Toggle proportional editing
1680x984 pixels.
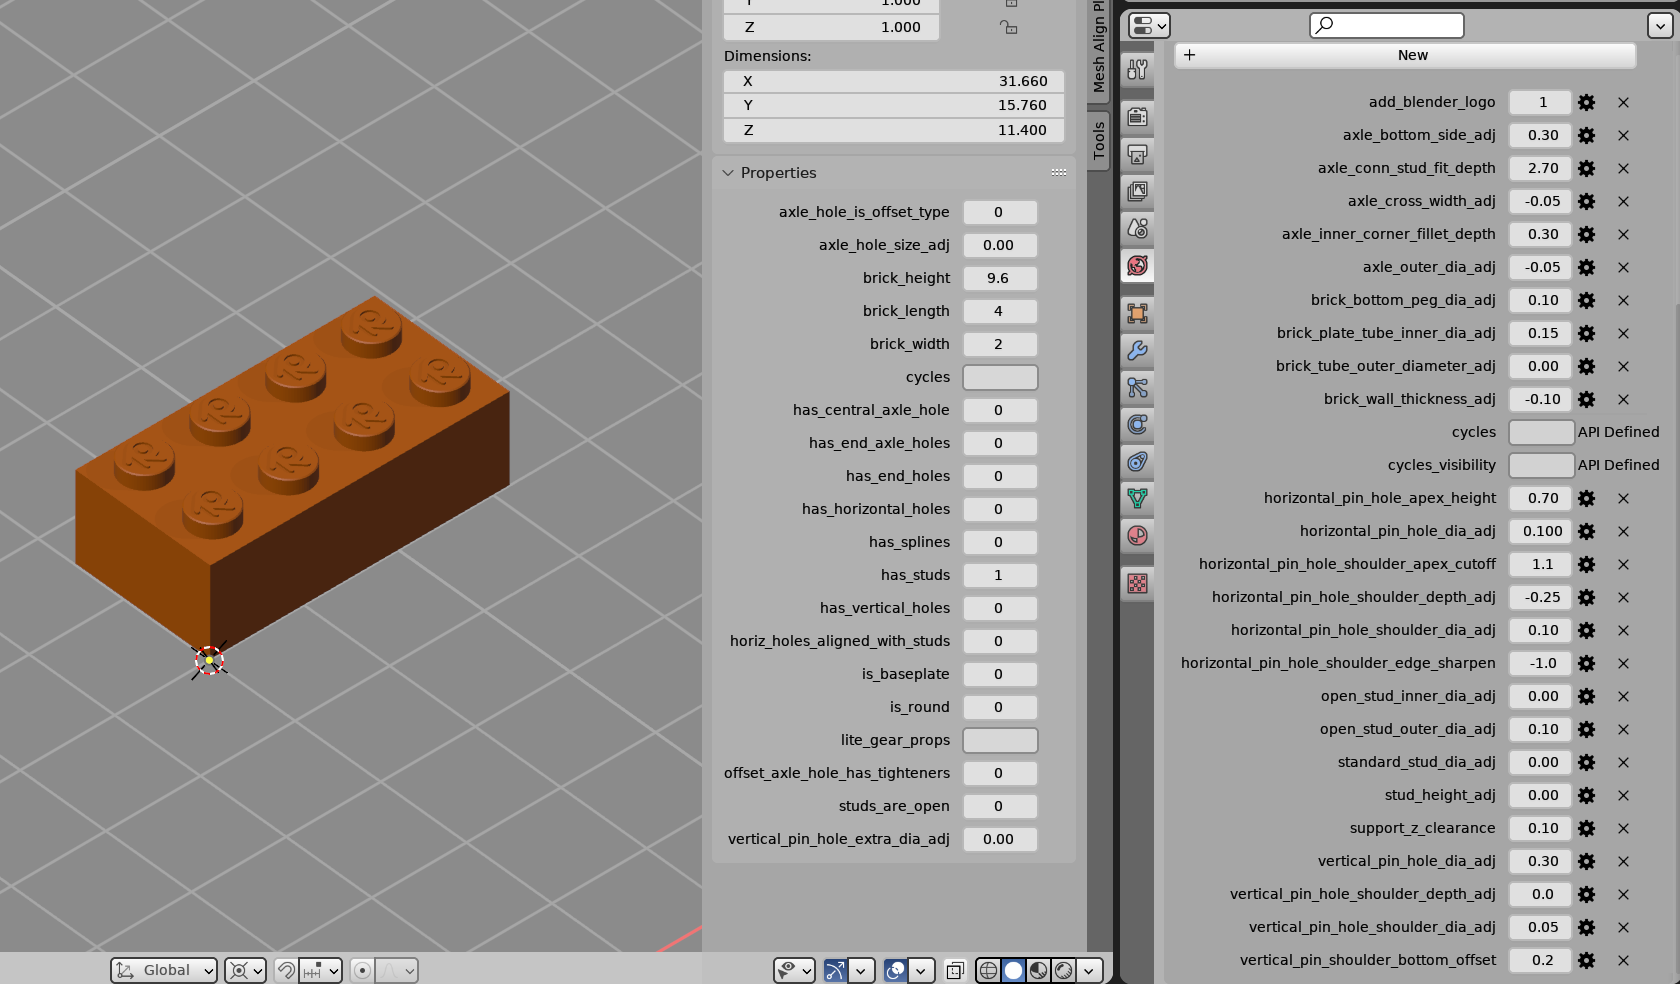(x=362, y=970)
